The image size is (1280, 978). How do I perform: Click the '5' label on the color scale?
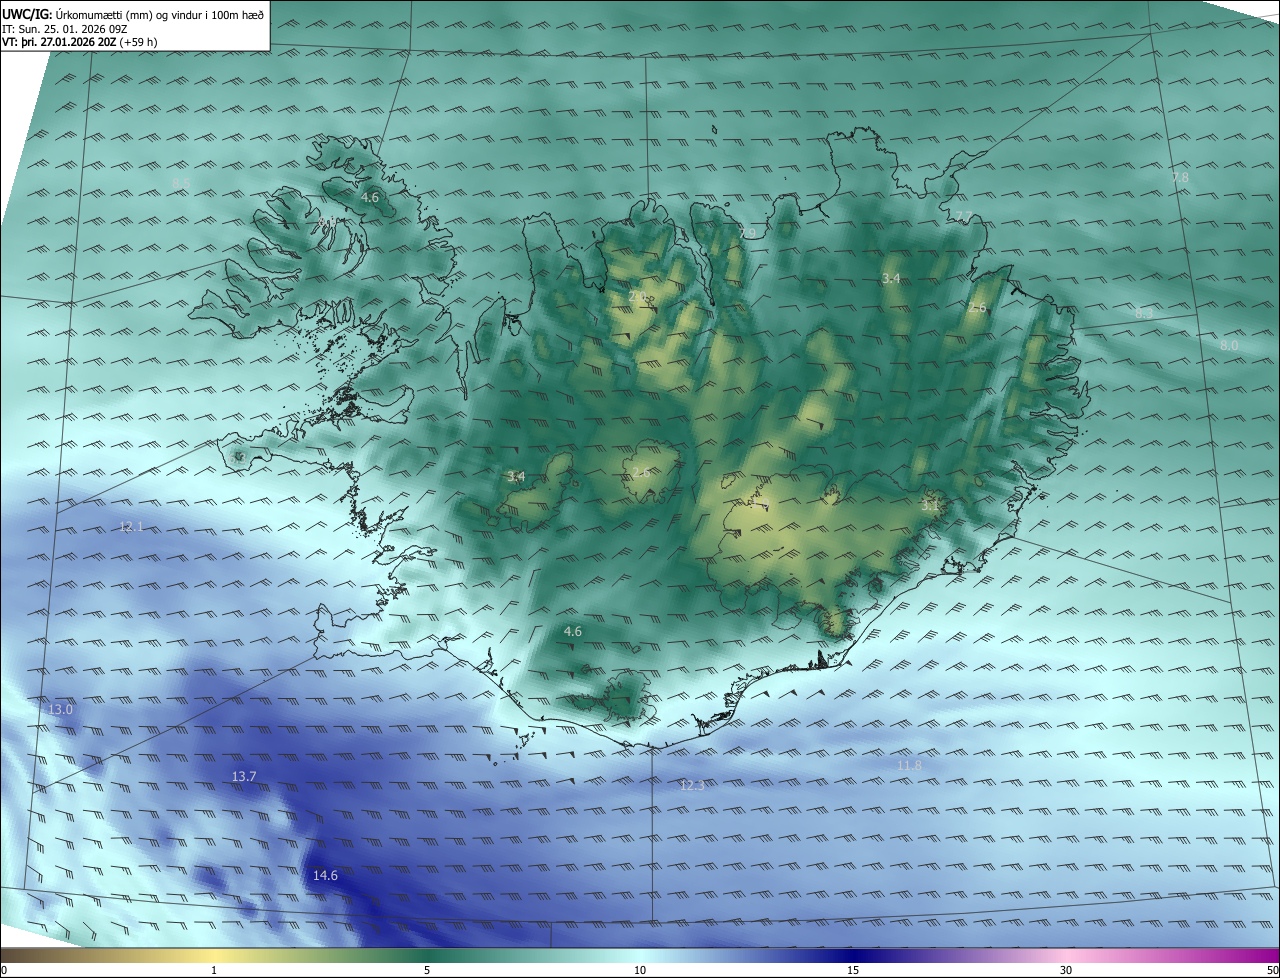(x=427, y=970)
